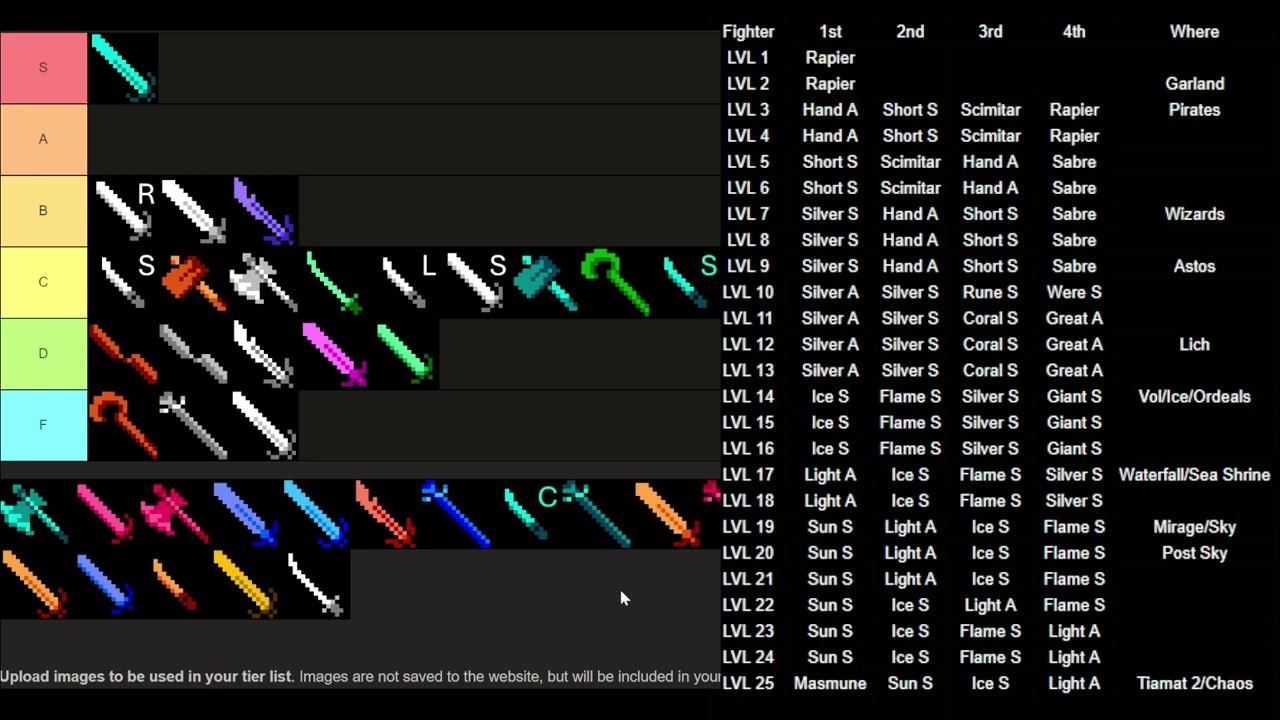Grab the teal axe from unranked pool

(33, 514)
